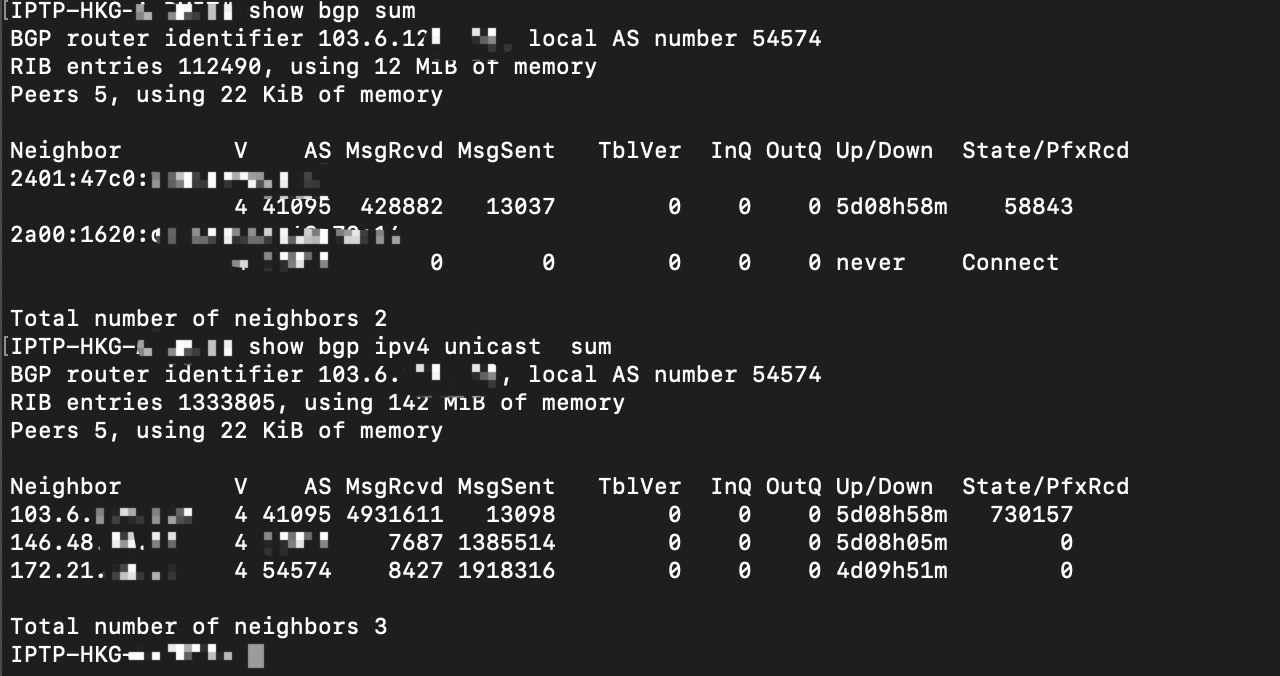Click the "Total number of neighbors 2" line
1280x676 pixels.
tap(198, 319)
